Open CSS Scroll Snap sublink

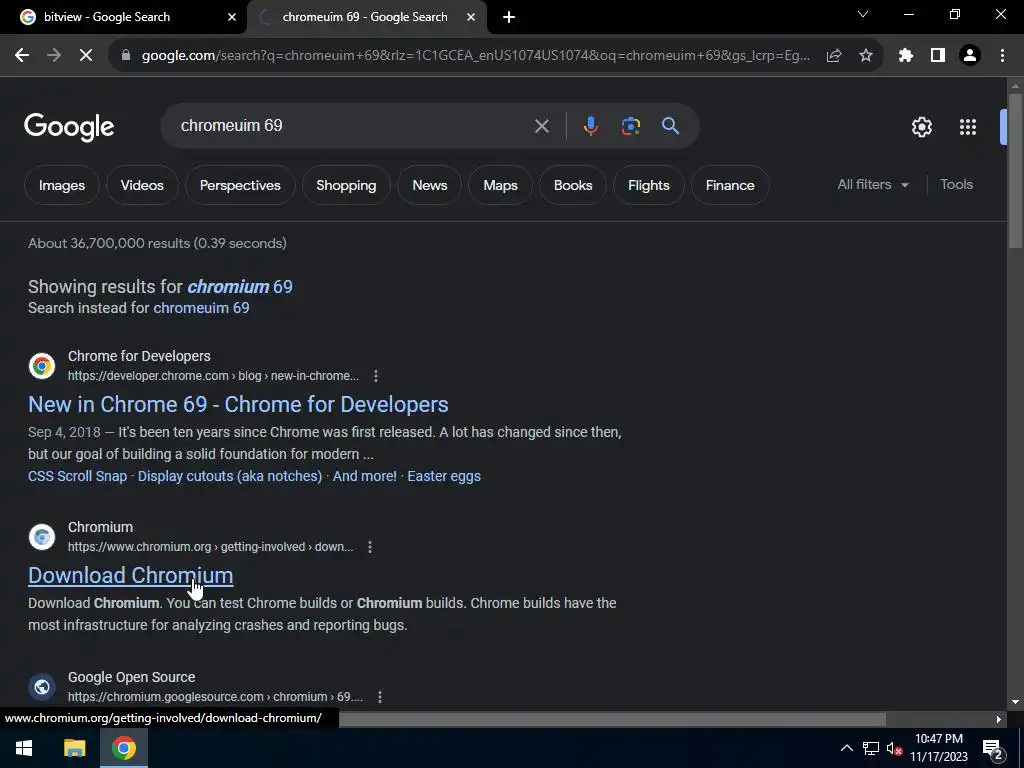(78, 476)
